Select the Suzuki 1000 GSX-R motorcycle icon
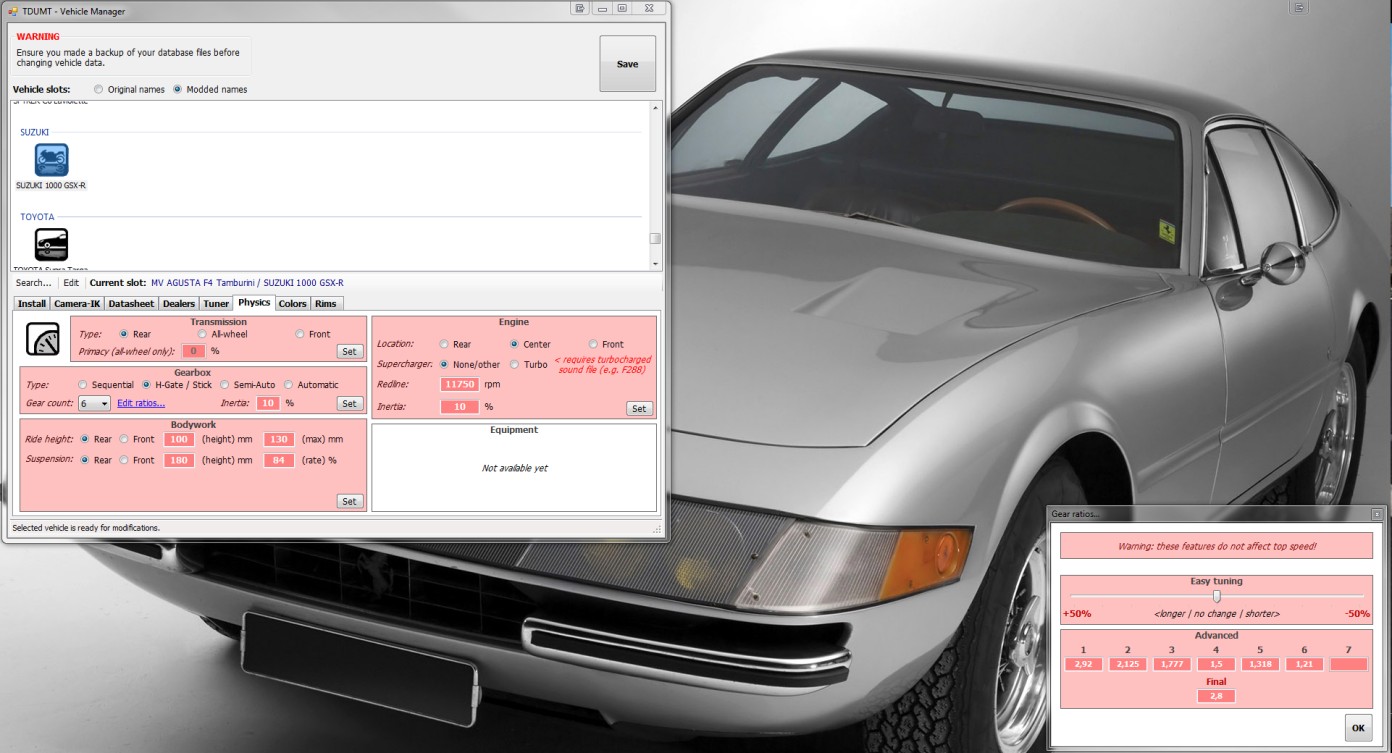Viewport: 1392px width, 753px height. 51,160
